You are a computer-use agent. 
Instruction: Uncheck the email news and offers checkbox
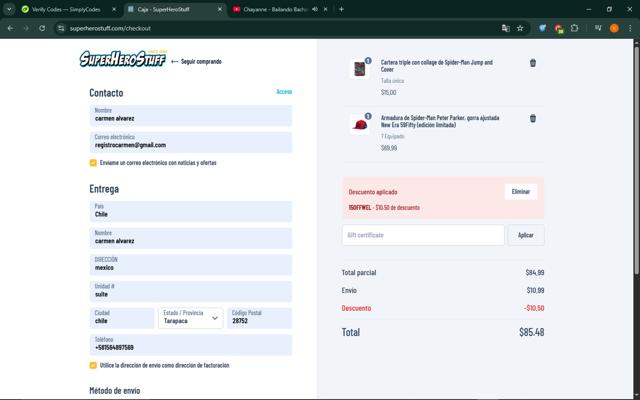click(x=93, y=163)
